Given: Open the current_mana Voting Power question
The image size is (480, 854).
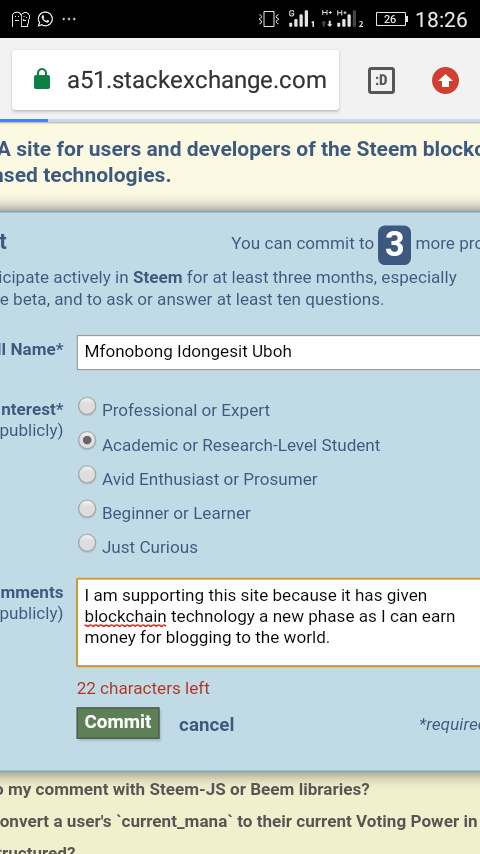Looking at the screenshot, I should click(x=240, y=821).
